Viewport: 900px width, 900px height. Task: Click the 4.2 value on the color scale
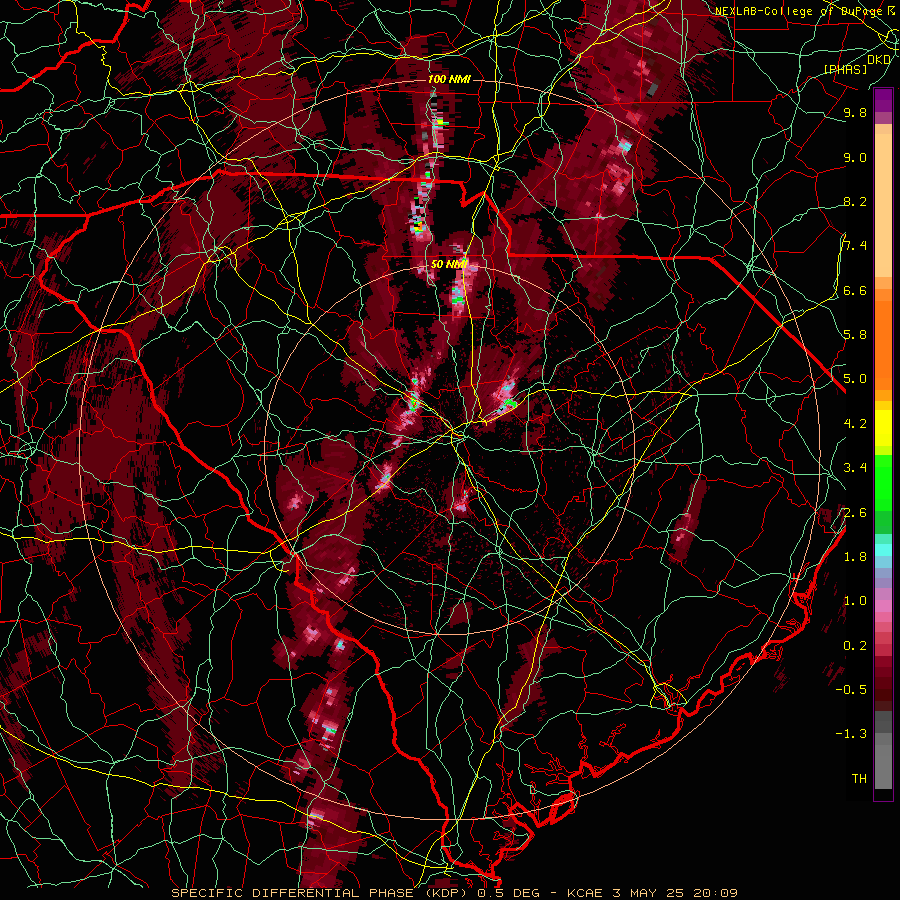click(x=855, y=424)
